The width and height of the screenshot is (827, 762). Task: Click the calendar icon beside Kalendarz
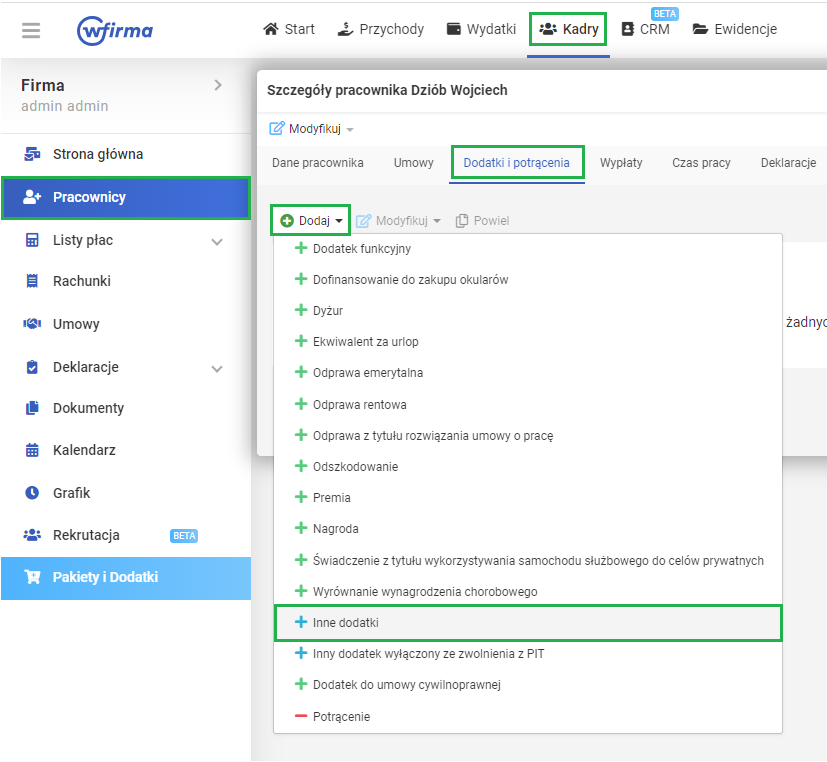[x=32, y=450]
